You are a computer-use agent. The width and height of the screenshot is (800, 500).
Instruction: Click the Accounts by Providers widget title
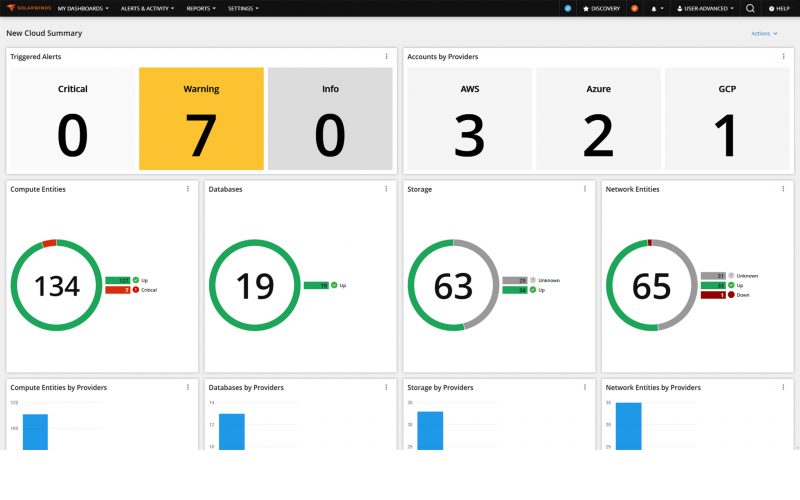442,57
